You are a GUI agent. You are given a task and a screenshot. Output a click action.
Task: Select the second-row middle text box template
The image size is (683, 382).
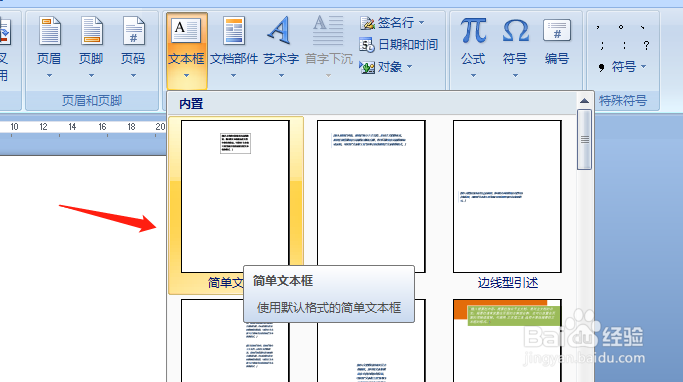[371, 352]
